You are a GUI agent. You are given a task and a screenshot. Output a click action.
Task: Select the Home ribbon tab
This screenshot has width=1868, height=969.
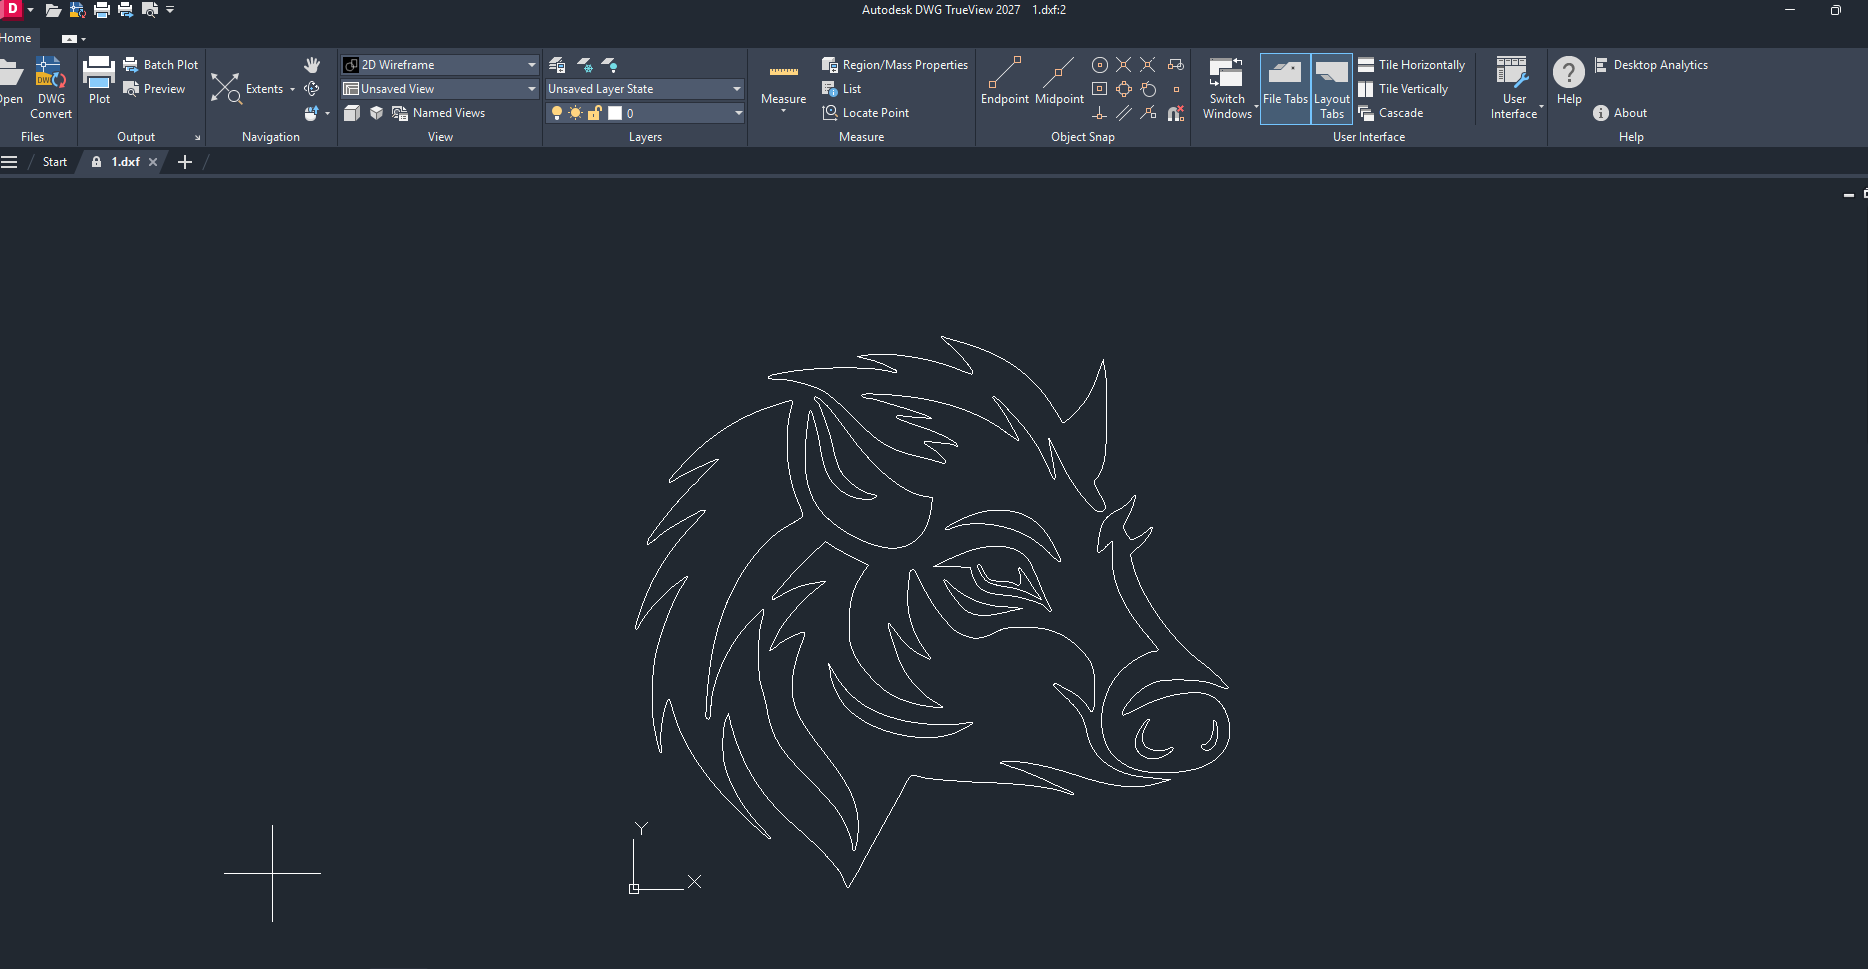[x=16, y=38]
